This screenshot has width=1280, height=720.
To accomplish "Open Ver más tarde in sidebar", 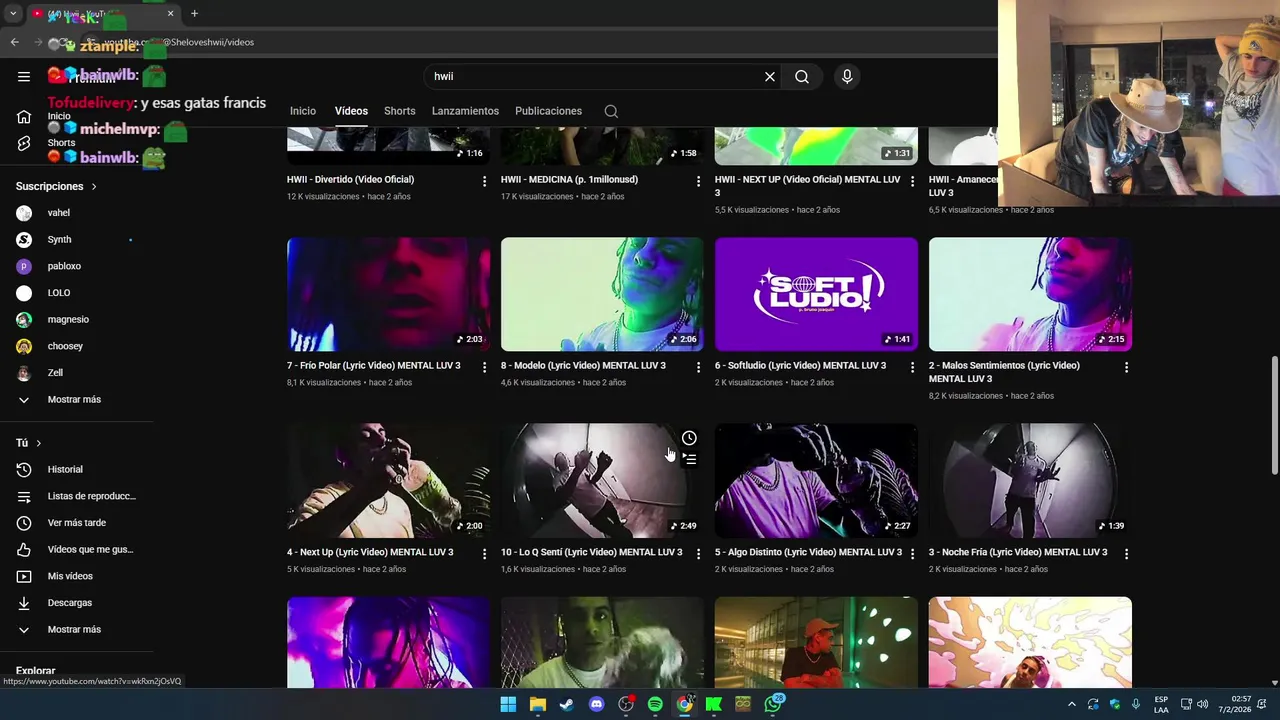I will pos(77,523).
